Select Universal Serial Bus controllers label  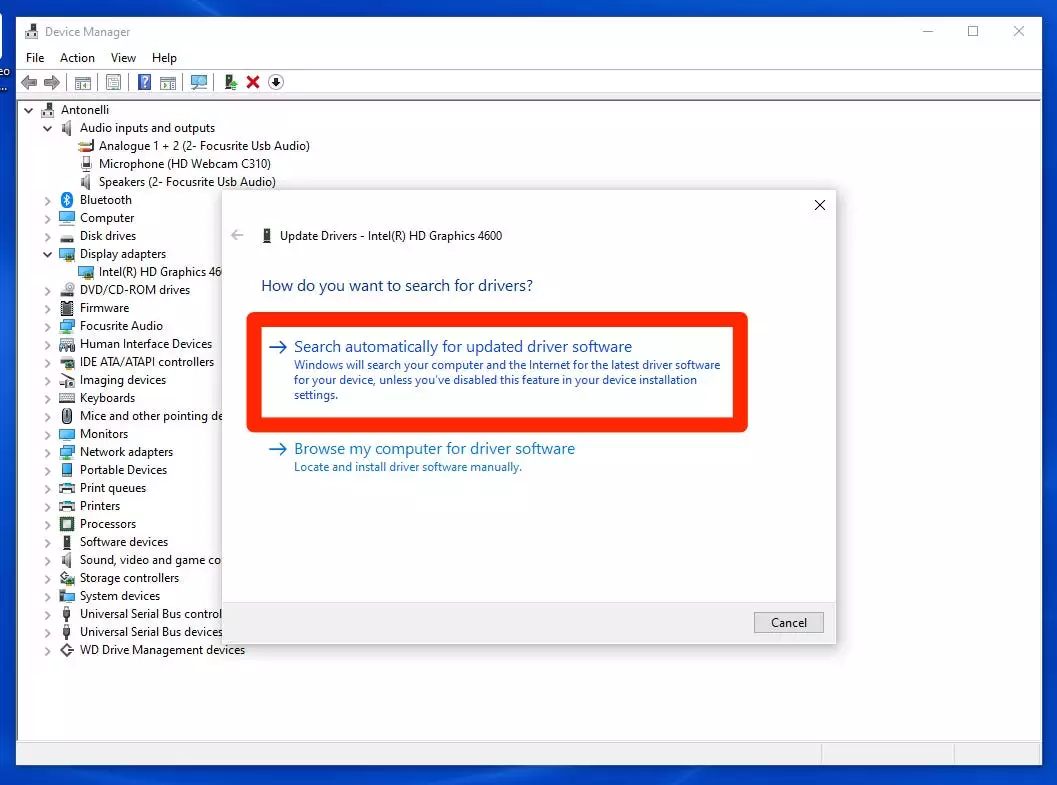(150, 615)
